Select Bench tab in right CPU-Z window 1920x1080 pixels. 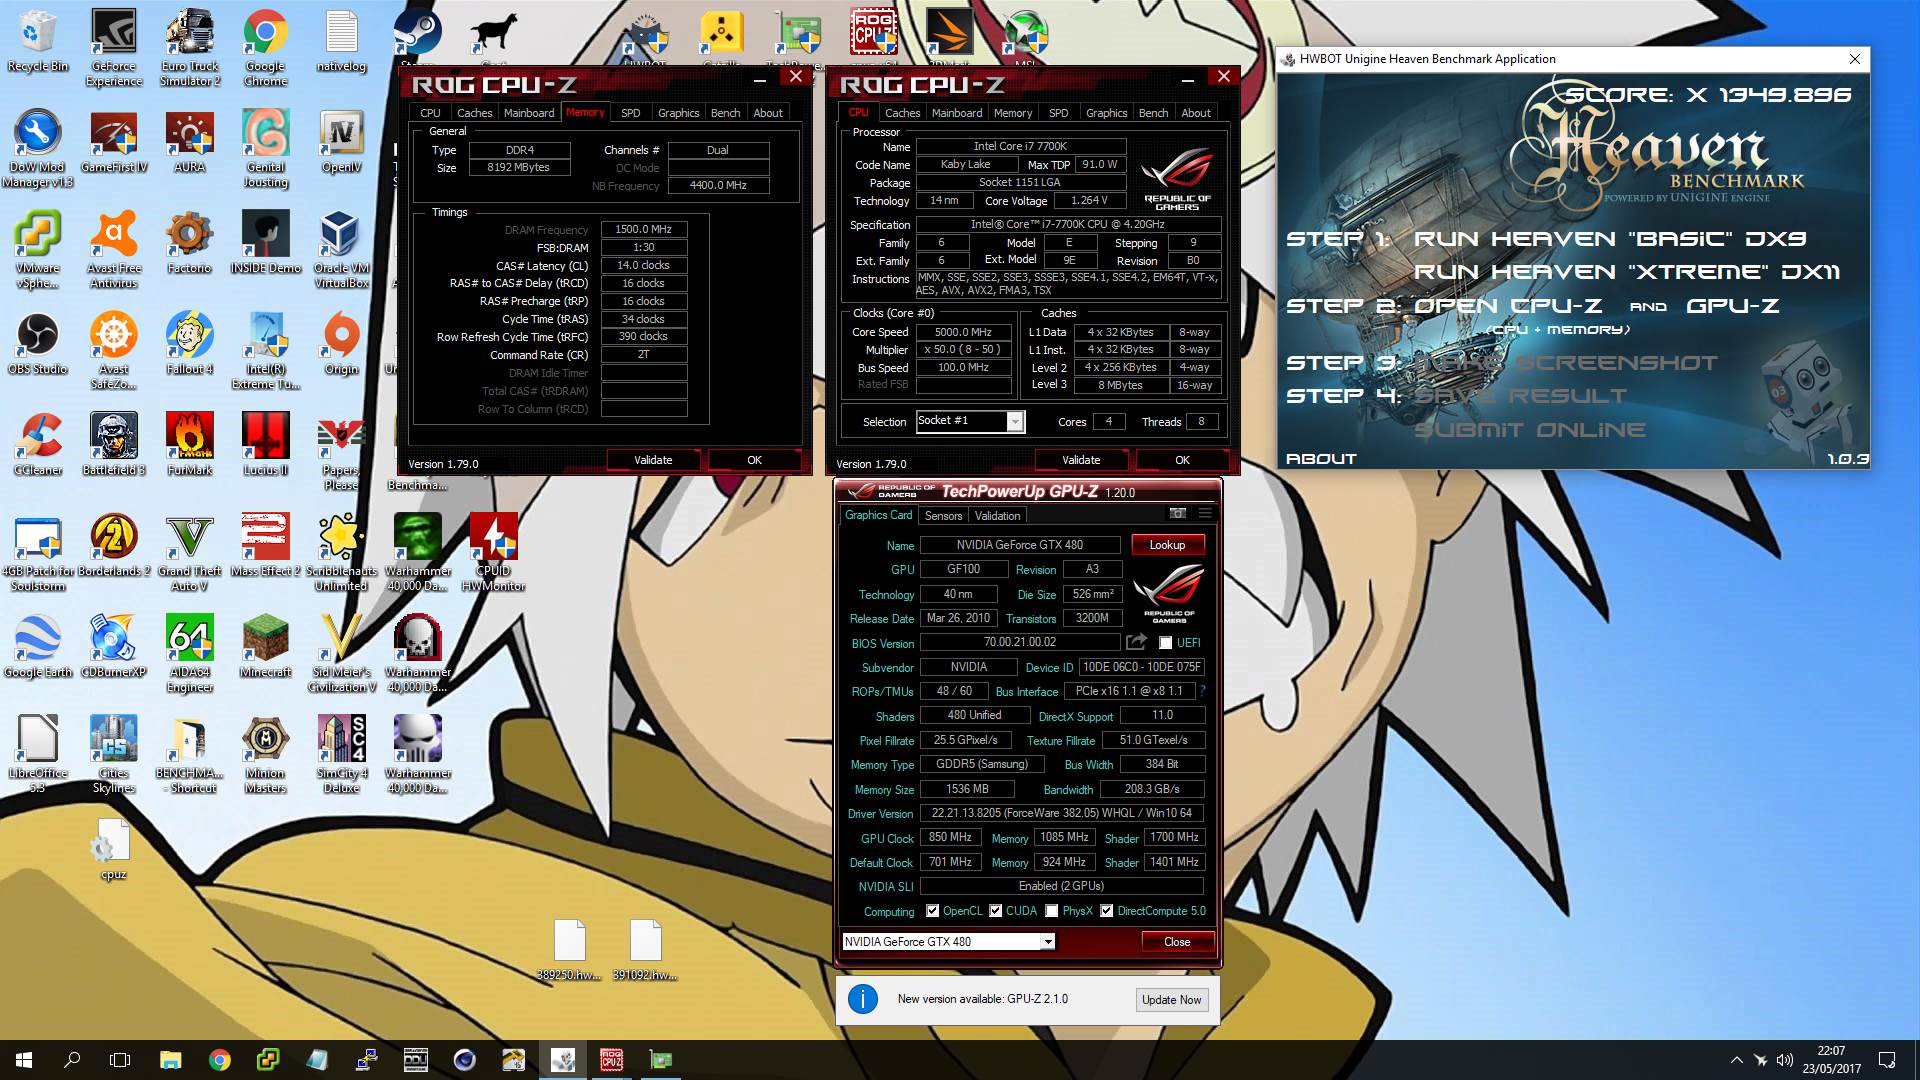[x=1153, y=113]
